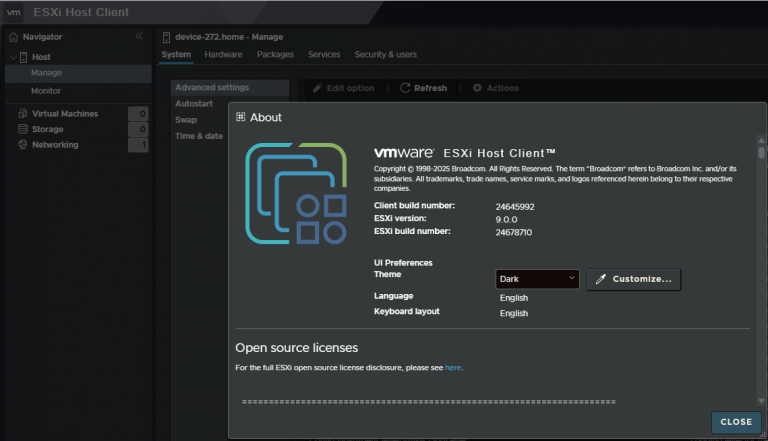The width and height of the screenshot is (768, 441).
Task: Open Storage in Navigator
Action: (48, 129)
